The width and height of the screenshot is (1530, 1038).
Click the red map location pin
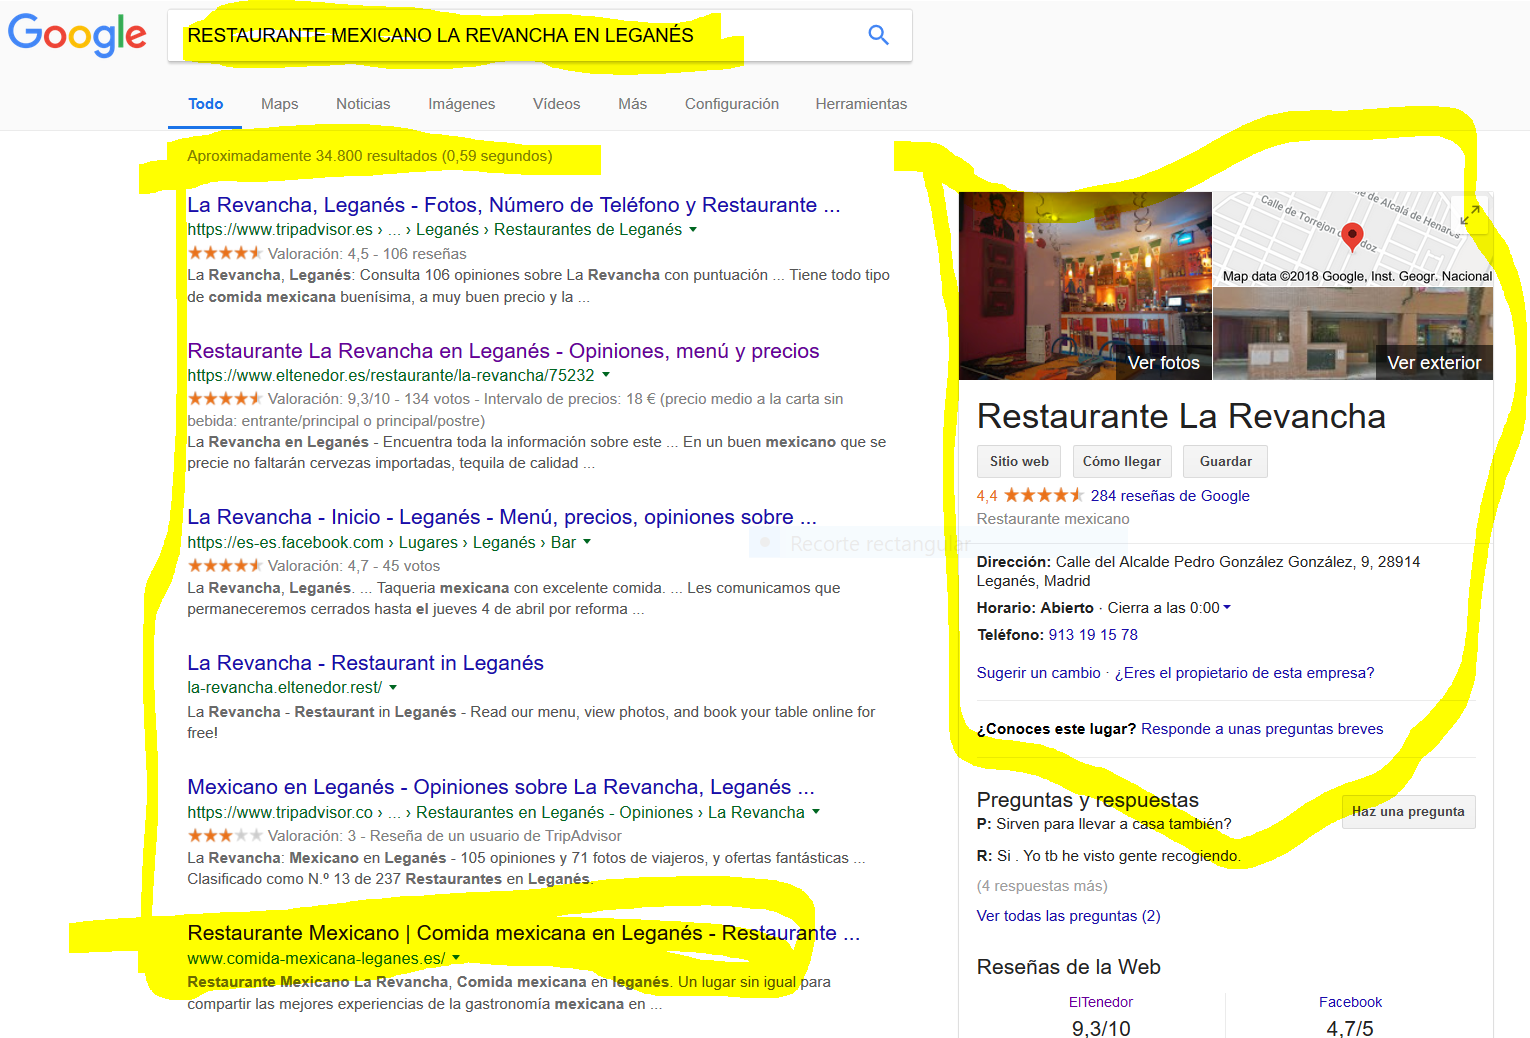tap(1352, 237)
